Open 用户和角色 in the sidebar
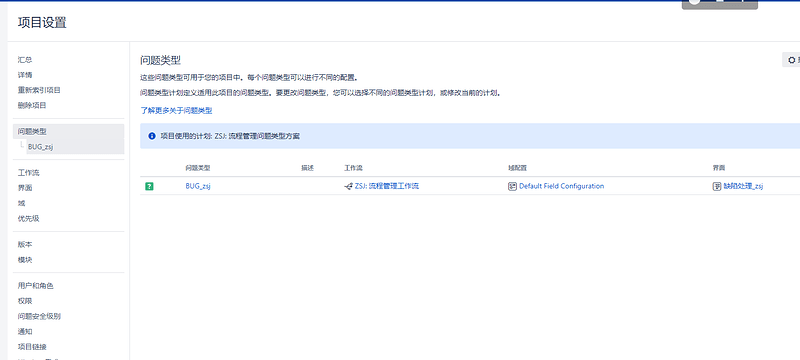The height and width of the screenshot is (360, 800). [x=36, y=286]
